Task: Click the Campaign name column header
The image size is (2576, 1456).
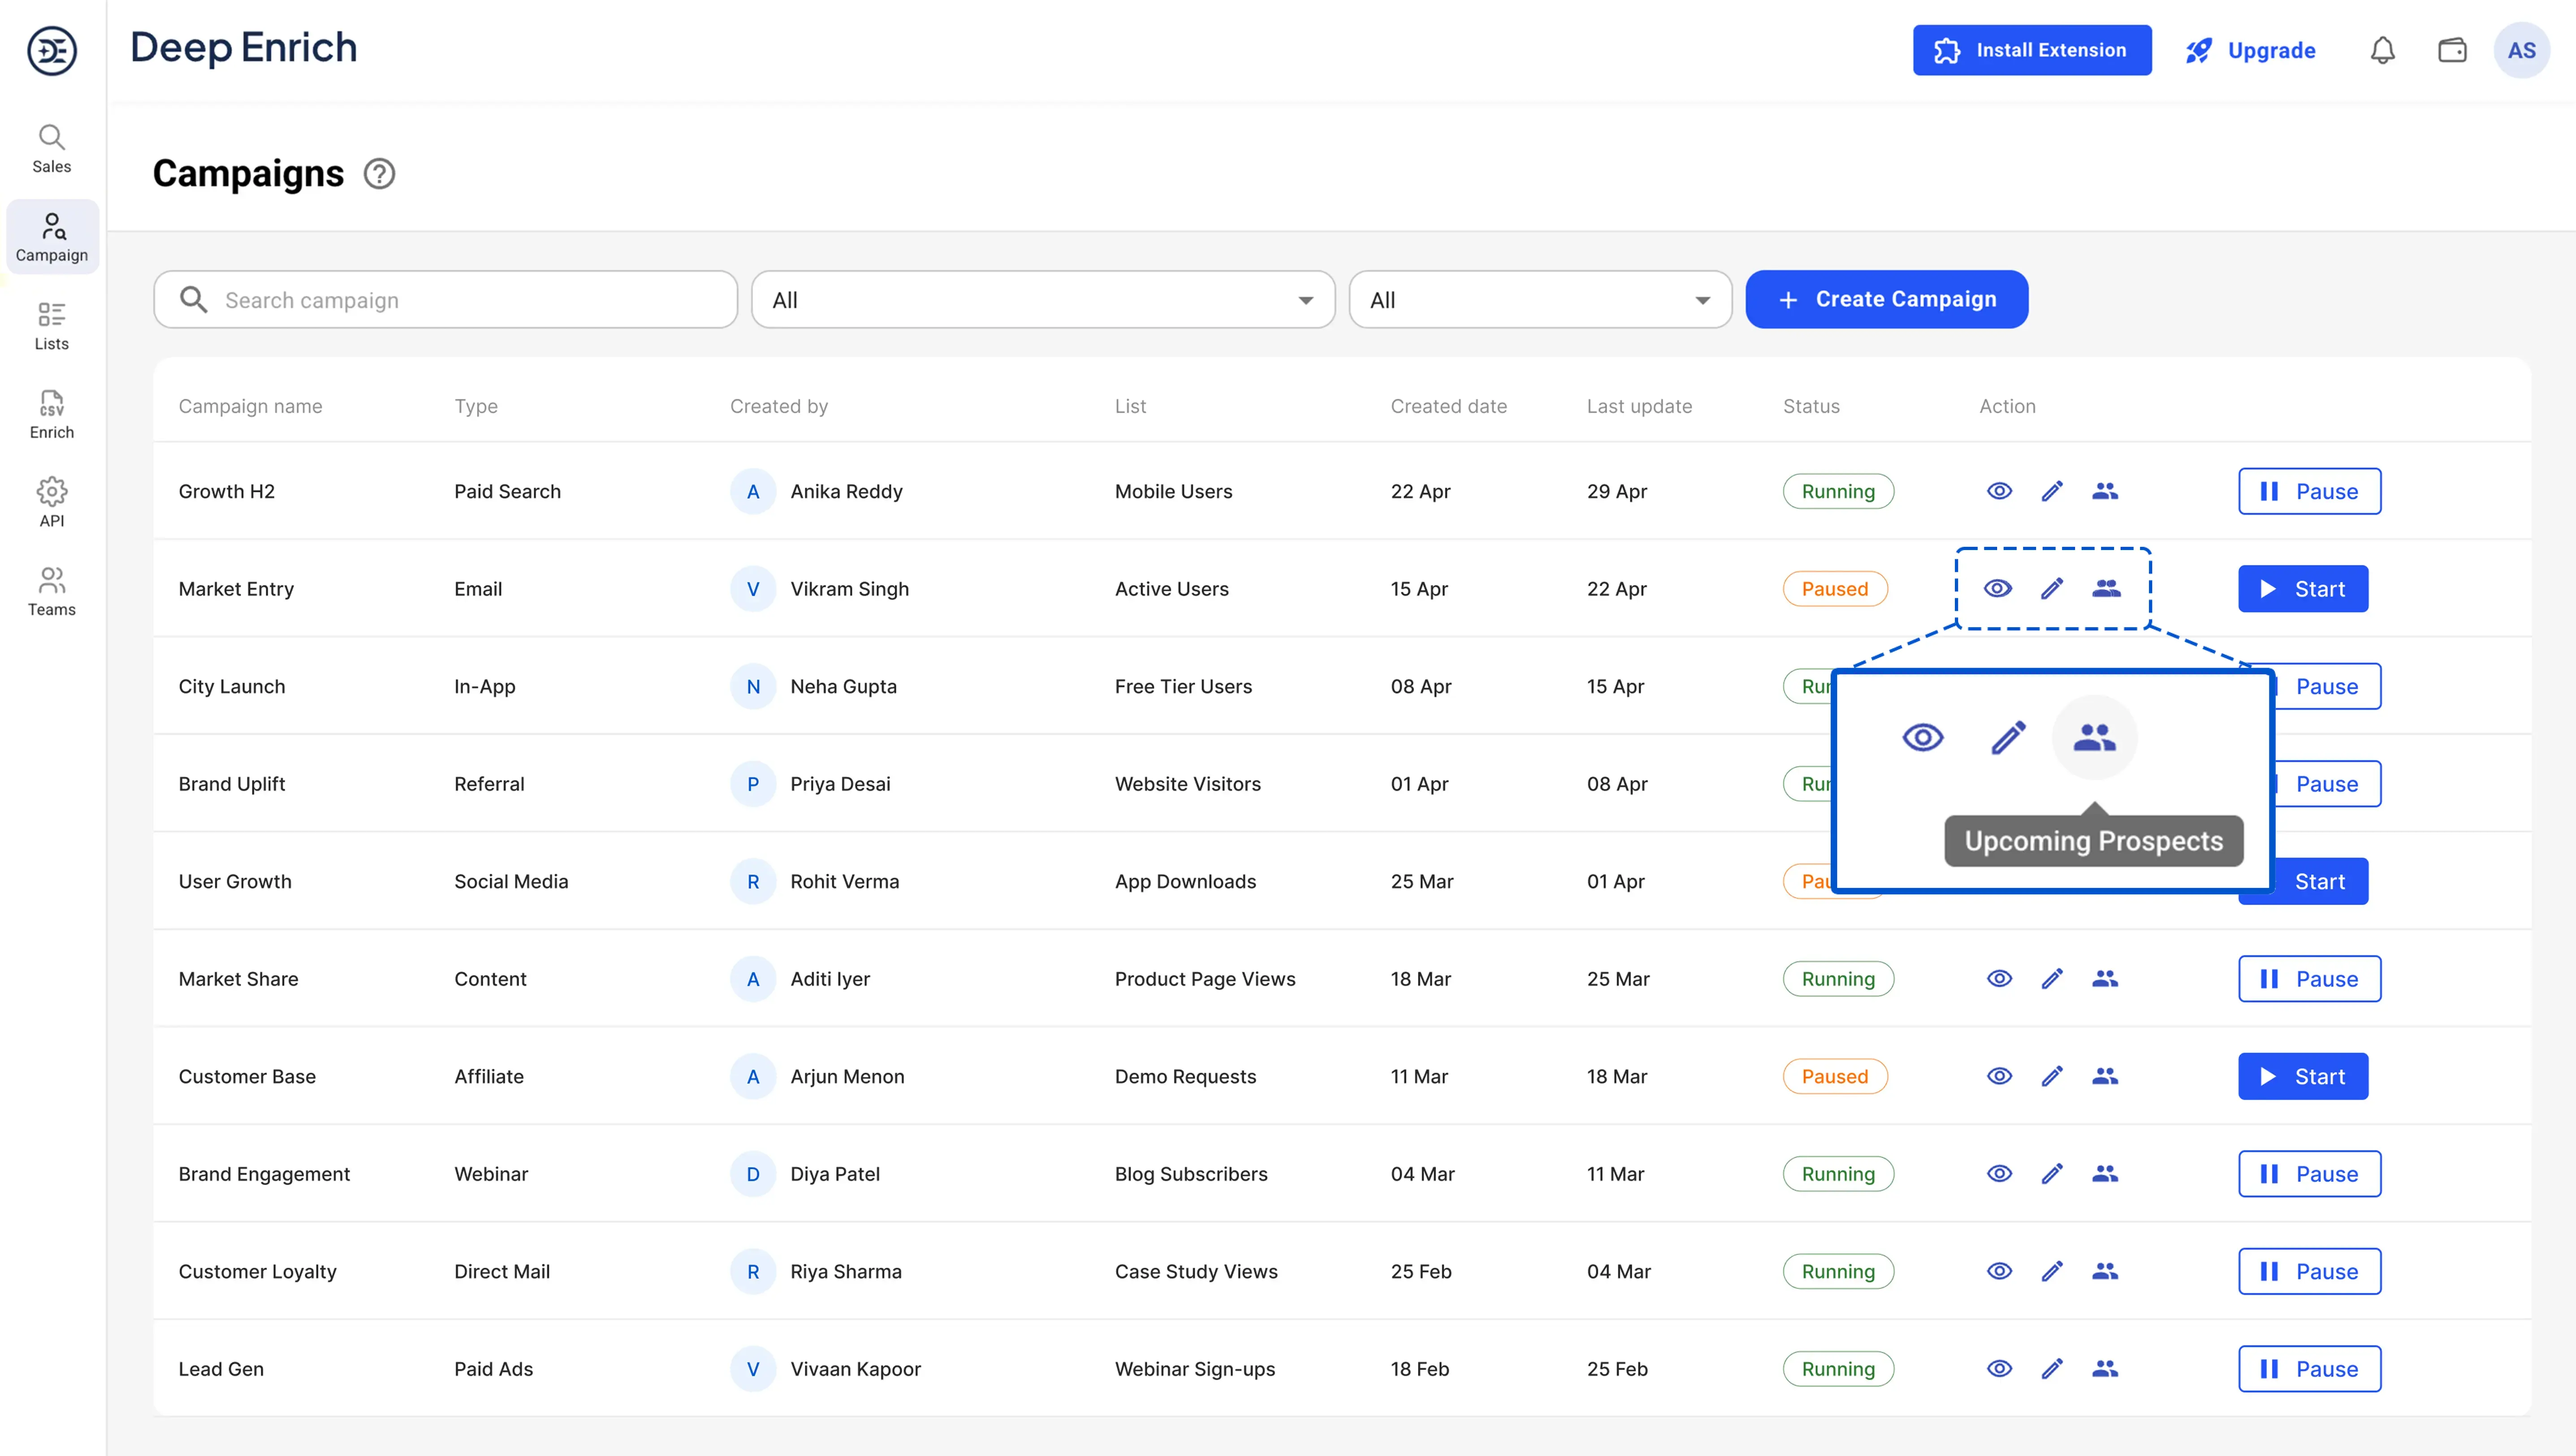Action: click(250, 406)
